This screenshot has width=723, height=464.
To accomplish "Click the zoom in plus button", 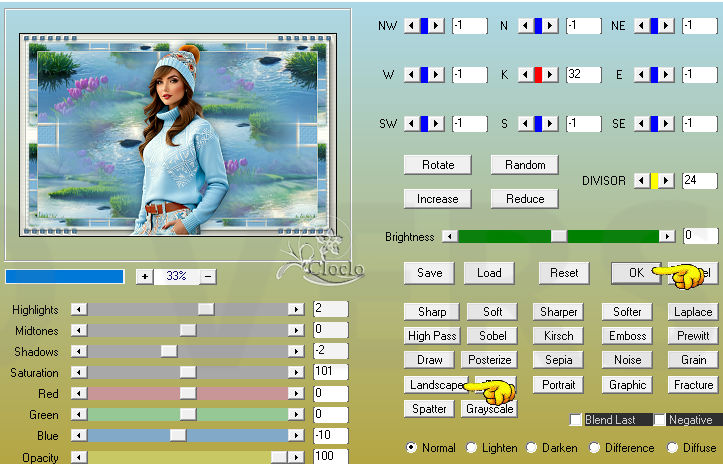I will 144,276.
